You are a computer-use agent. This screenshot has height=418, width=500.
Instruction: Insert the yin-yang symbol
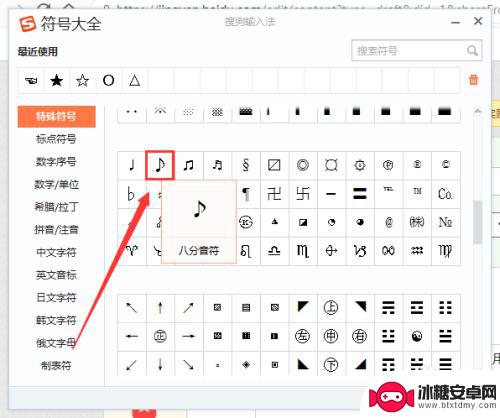click(417, 336)
